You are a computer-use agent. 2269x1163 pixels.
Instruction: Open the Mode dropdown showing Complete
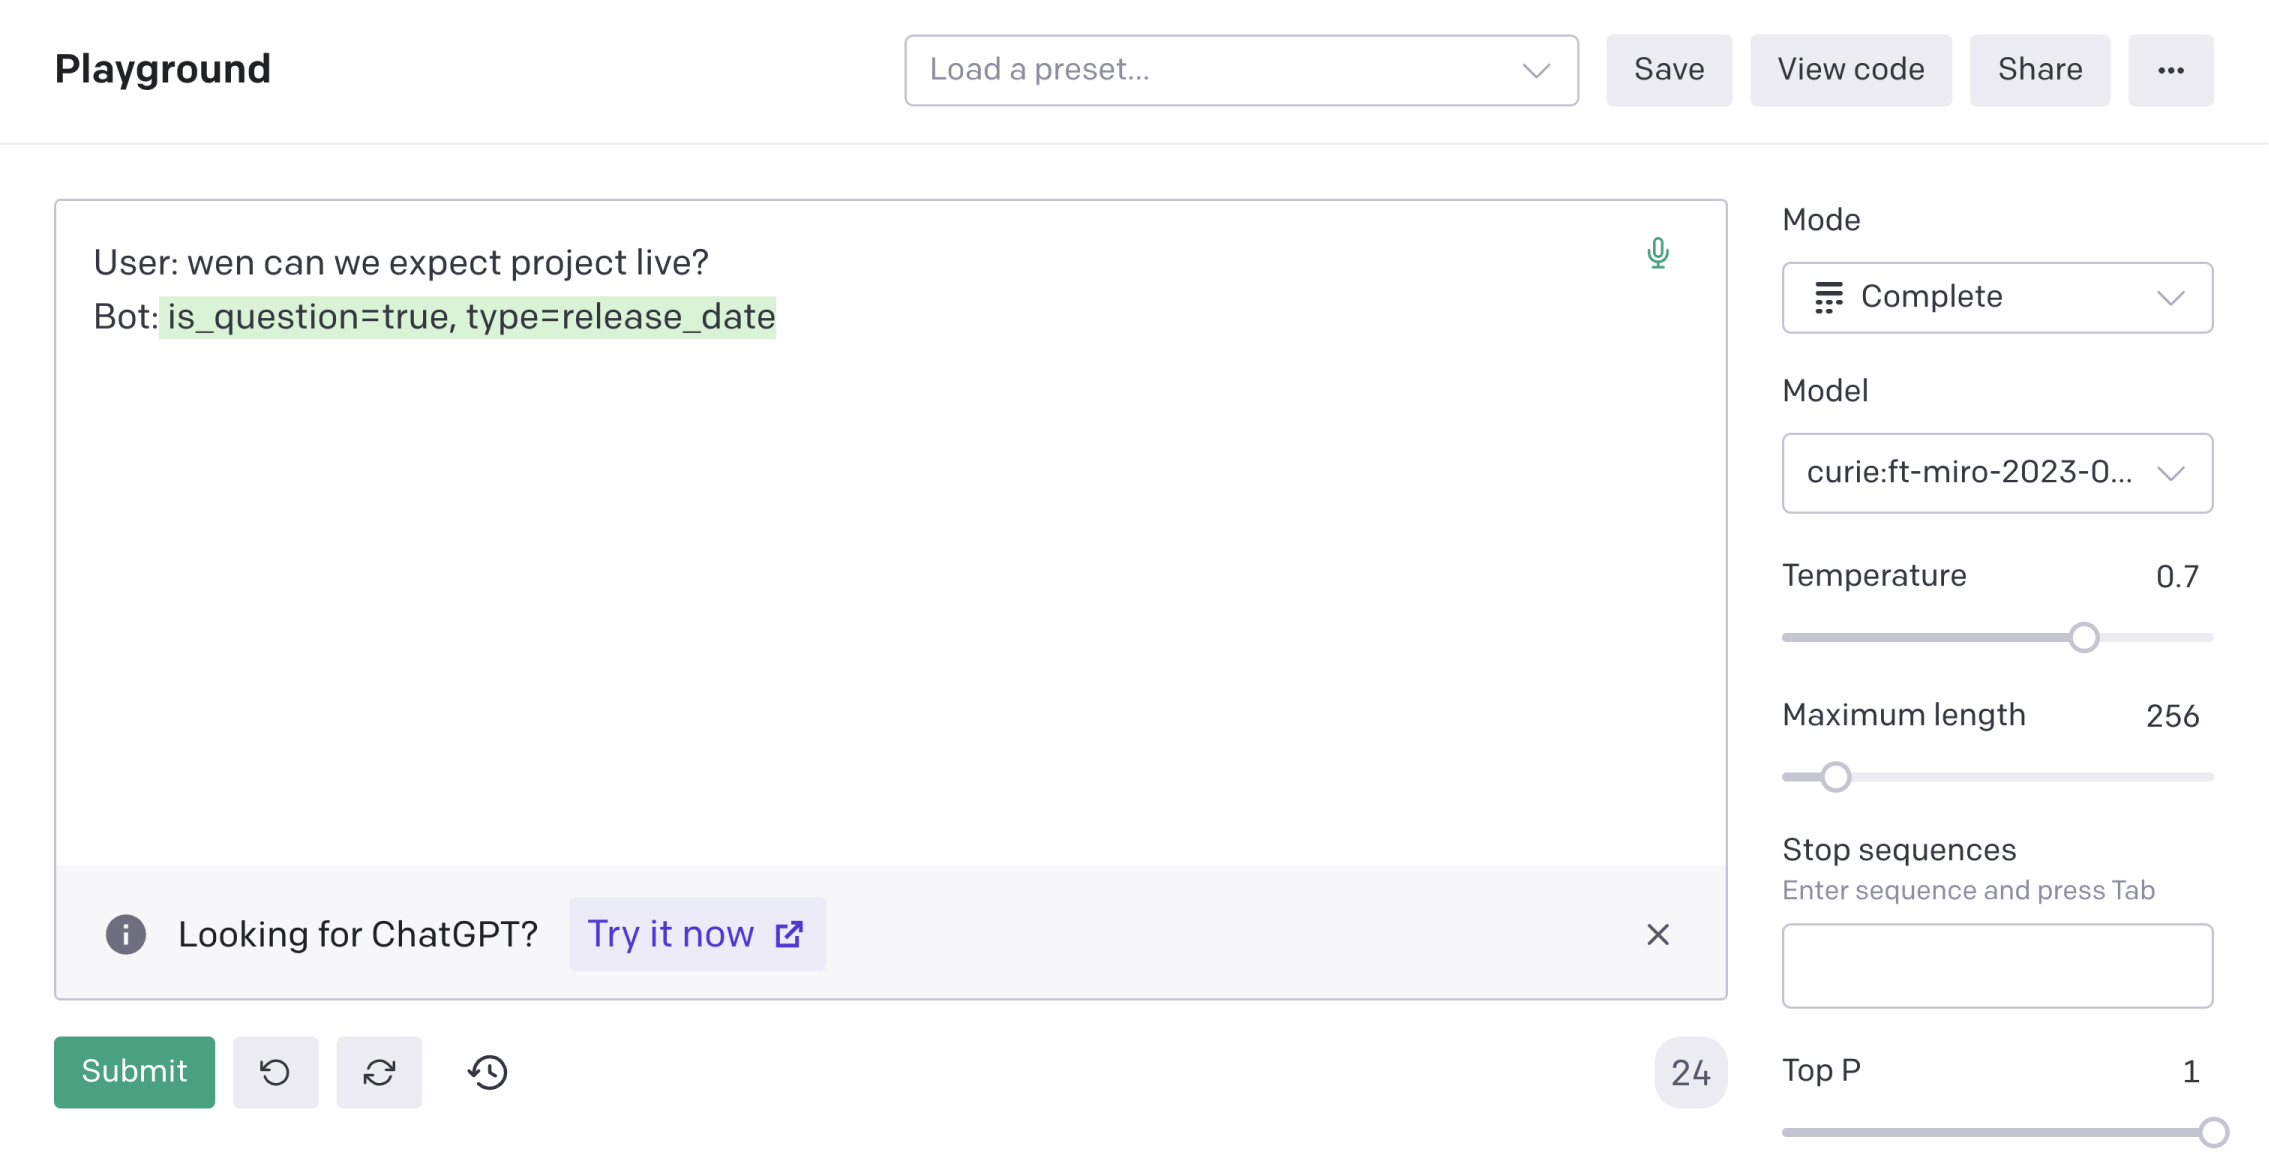(1996, 297)
